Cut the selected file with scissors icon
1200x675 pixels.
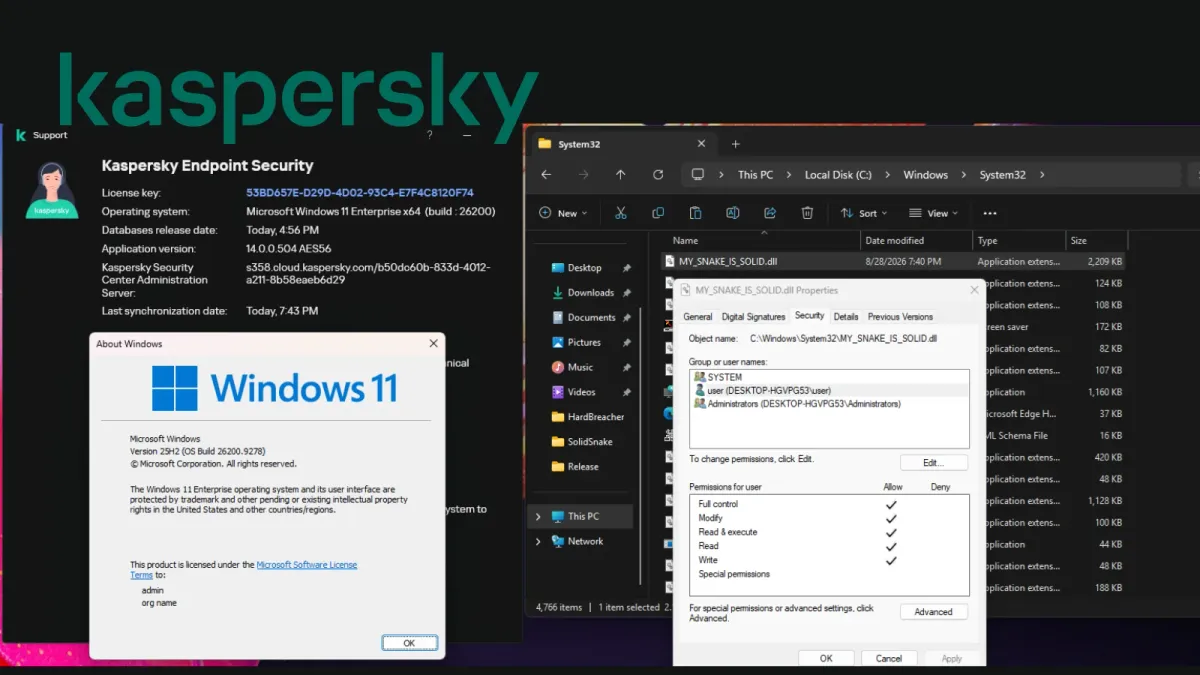click(620, 213)
